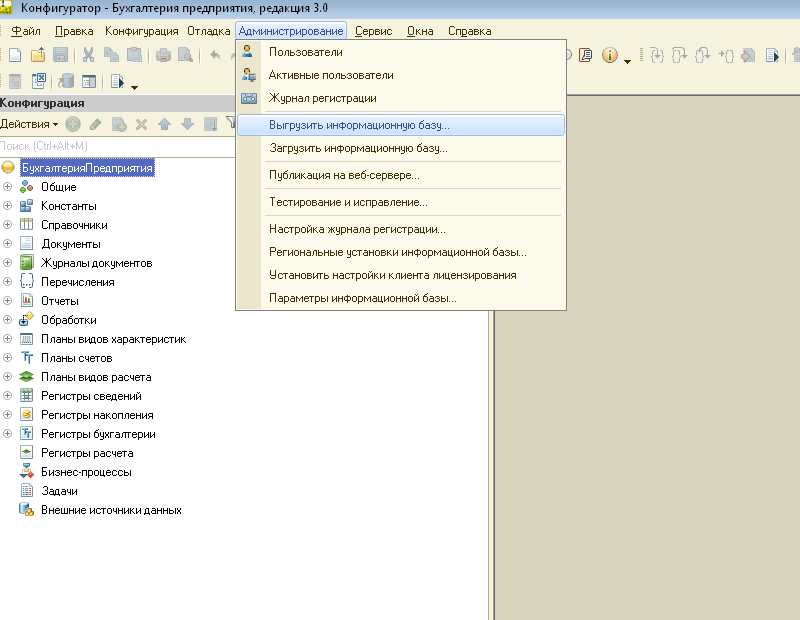
Task: Click the New document toolbar icon
Action: click(x=15, y=56)
